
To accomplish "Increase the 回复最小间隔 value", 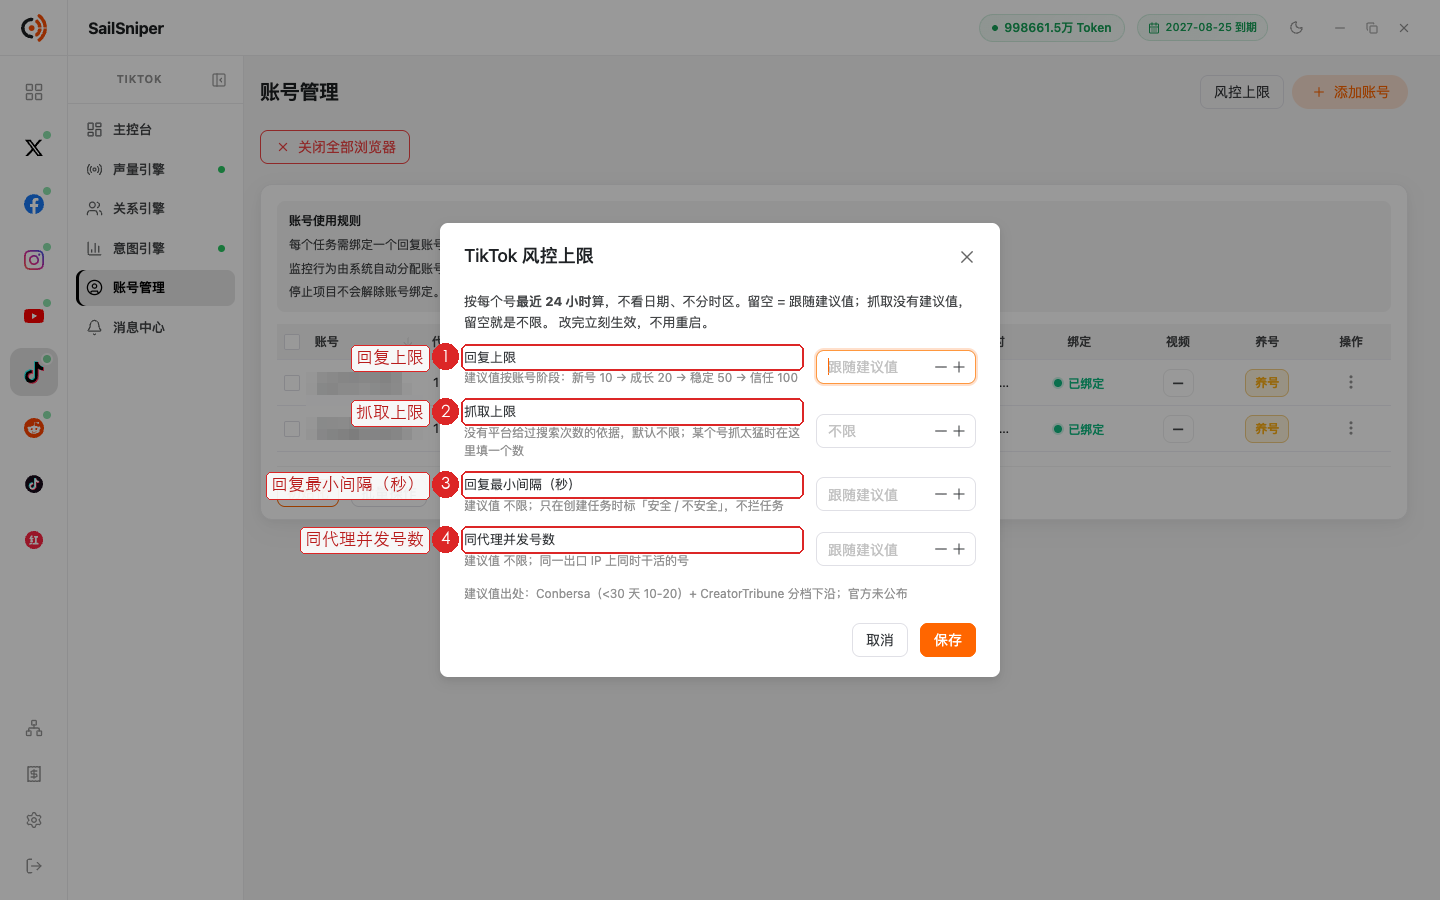I will tap(959, 494).
